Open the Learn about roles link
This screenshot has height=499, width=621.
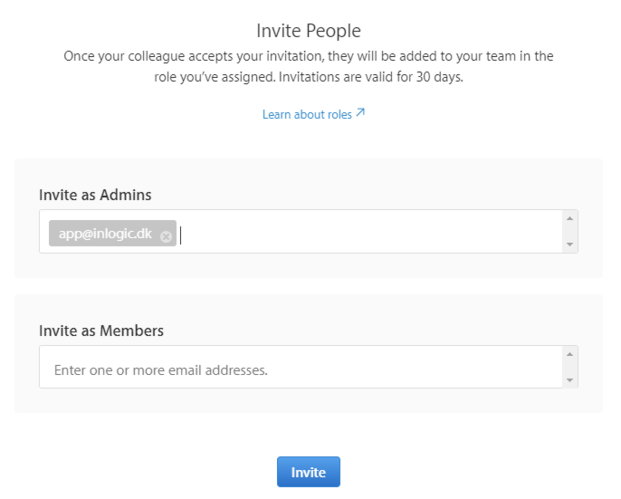point(307,115)
